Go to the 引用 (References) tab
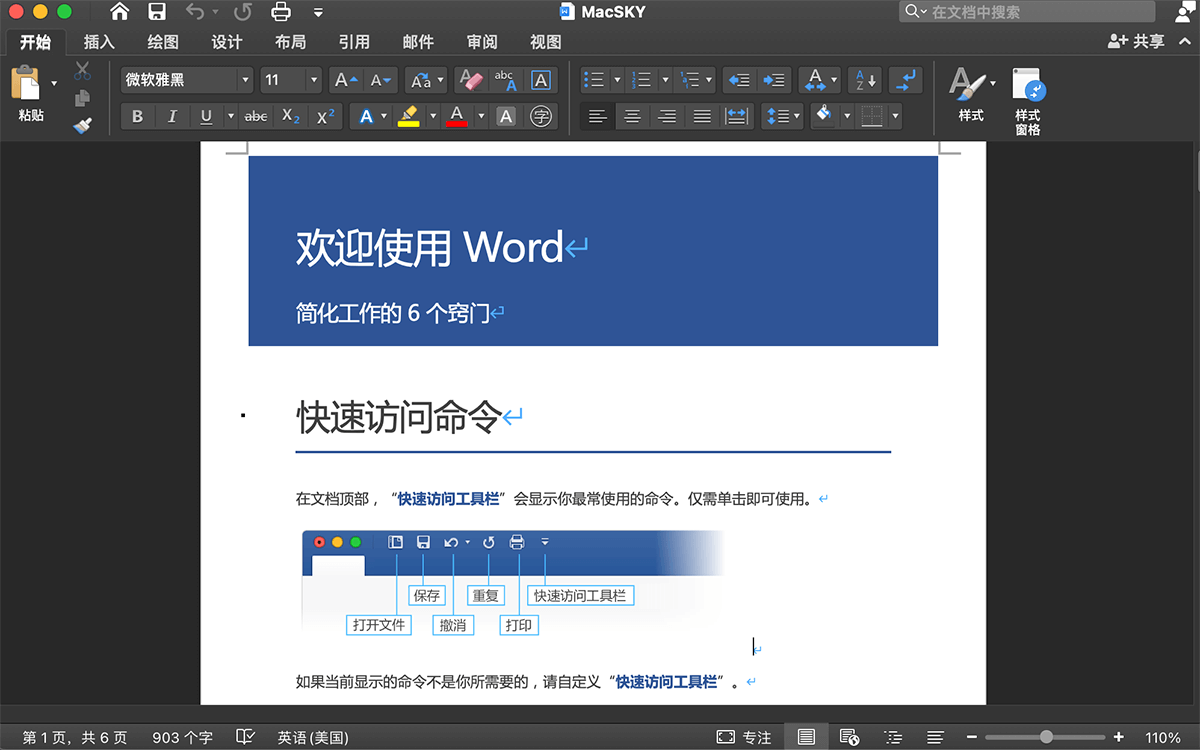The image size is (1200, 750). point(354,42)
